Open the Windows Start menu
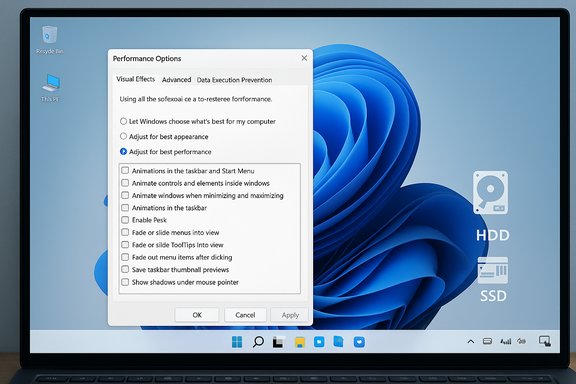This screenshot has height=384, width=576. 237,342
